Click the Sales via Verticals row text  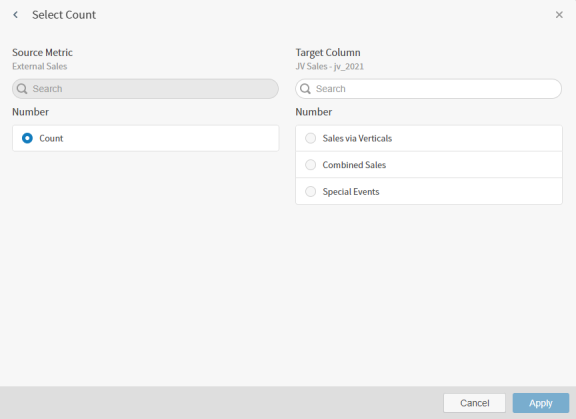[x=357, y=138]
